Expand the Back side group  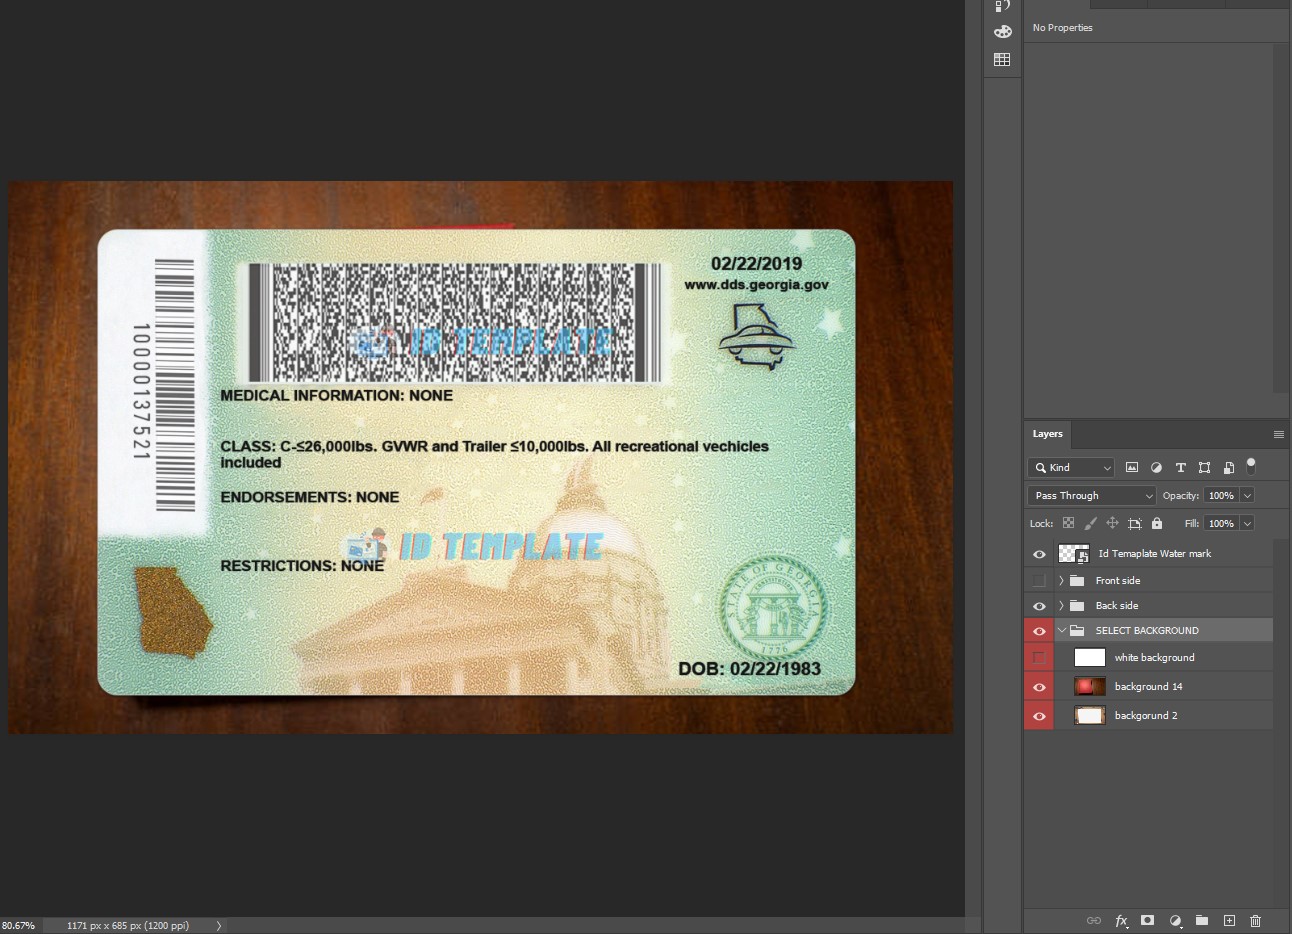tap(1061, 605)
